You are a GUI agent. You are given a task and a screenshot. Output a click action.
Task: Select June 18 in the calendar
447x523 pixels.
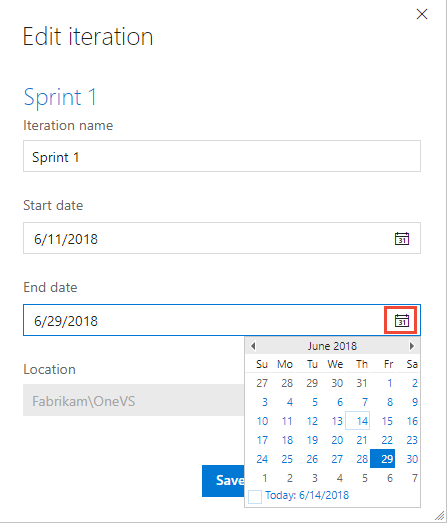pos(287,440)
